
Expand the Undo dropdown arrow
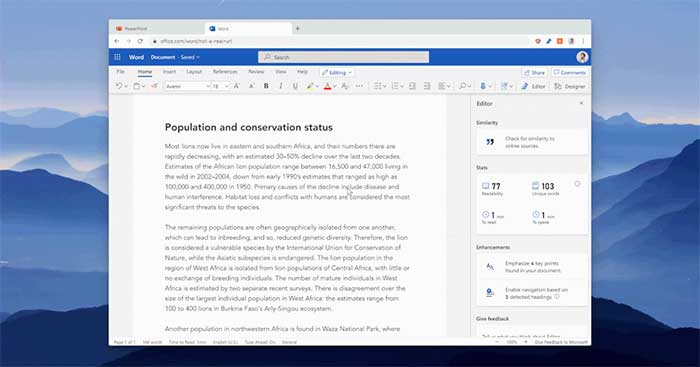point(126,86)
